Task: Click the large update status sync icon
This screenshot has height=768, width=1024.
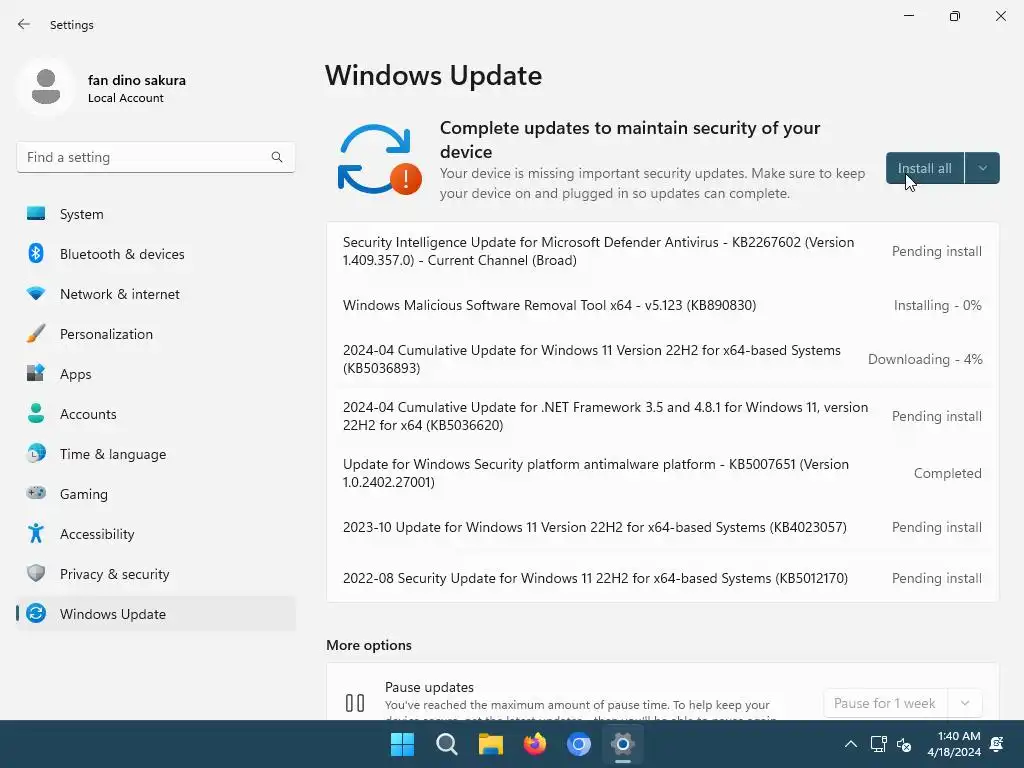Action: (x=379, y=159)
